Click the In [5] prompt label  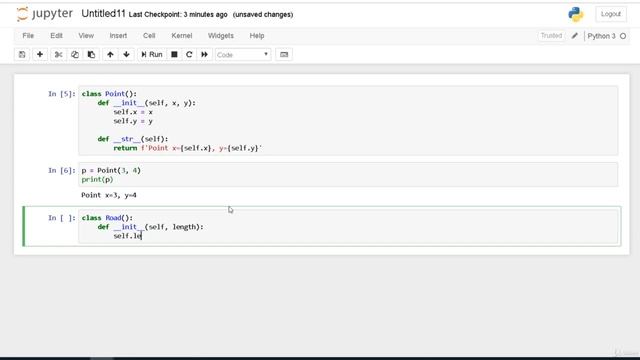(62, 94)
